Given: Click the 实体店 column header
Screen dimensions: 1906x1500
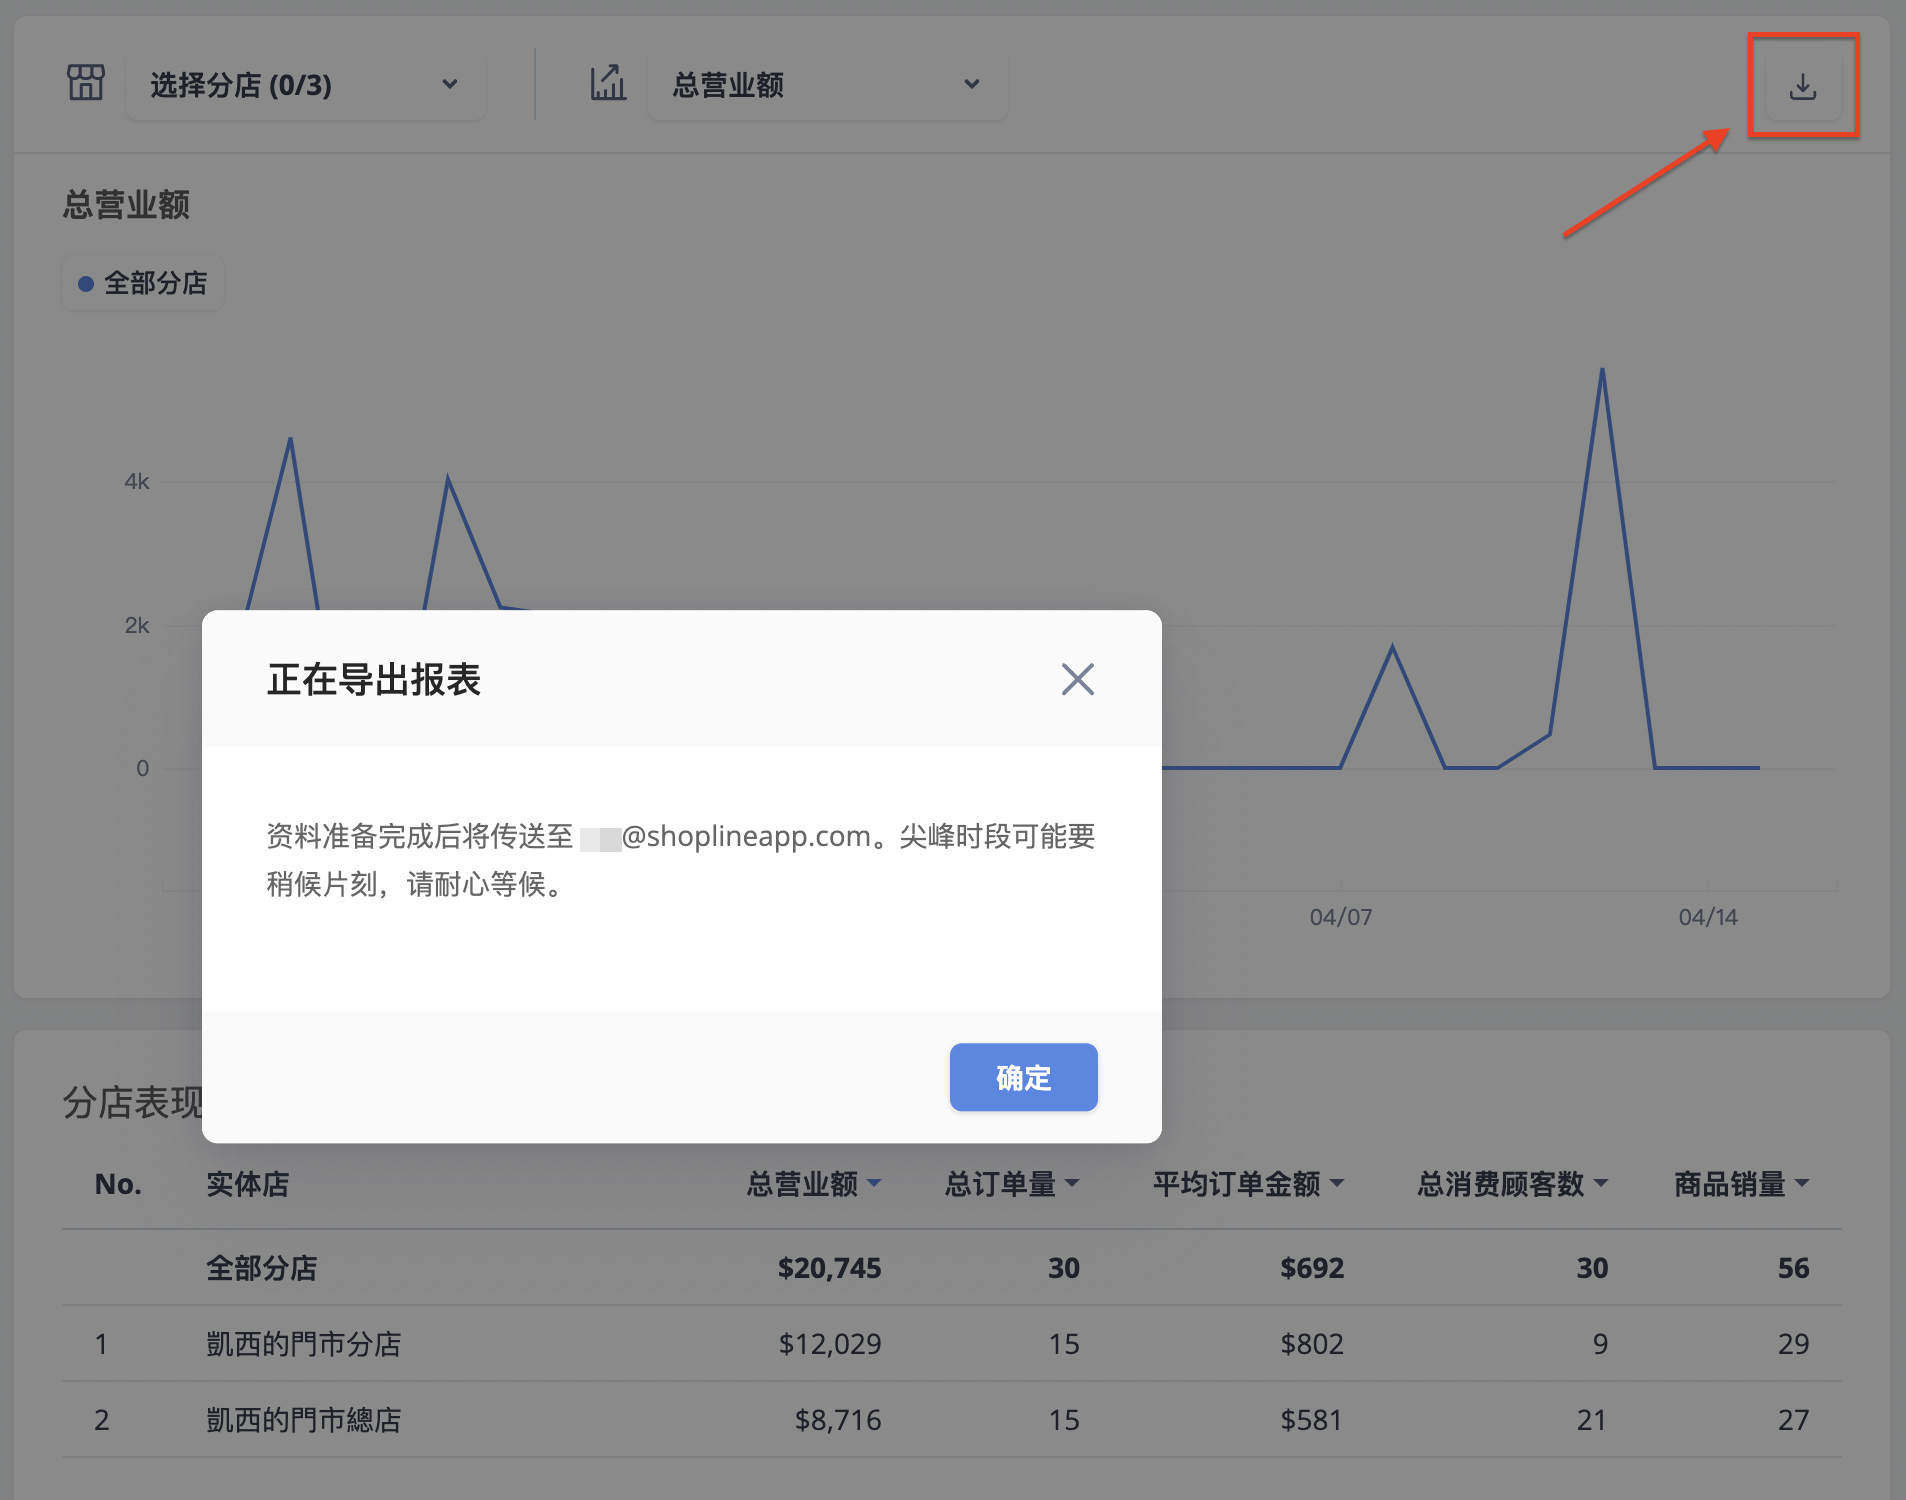Looking at the screenshot, I should [x=248, y=1184].
